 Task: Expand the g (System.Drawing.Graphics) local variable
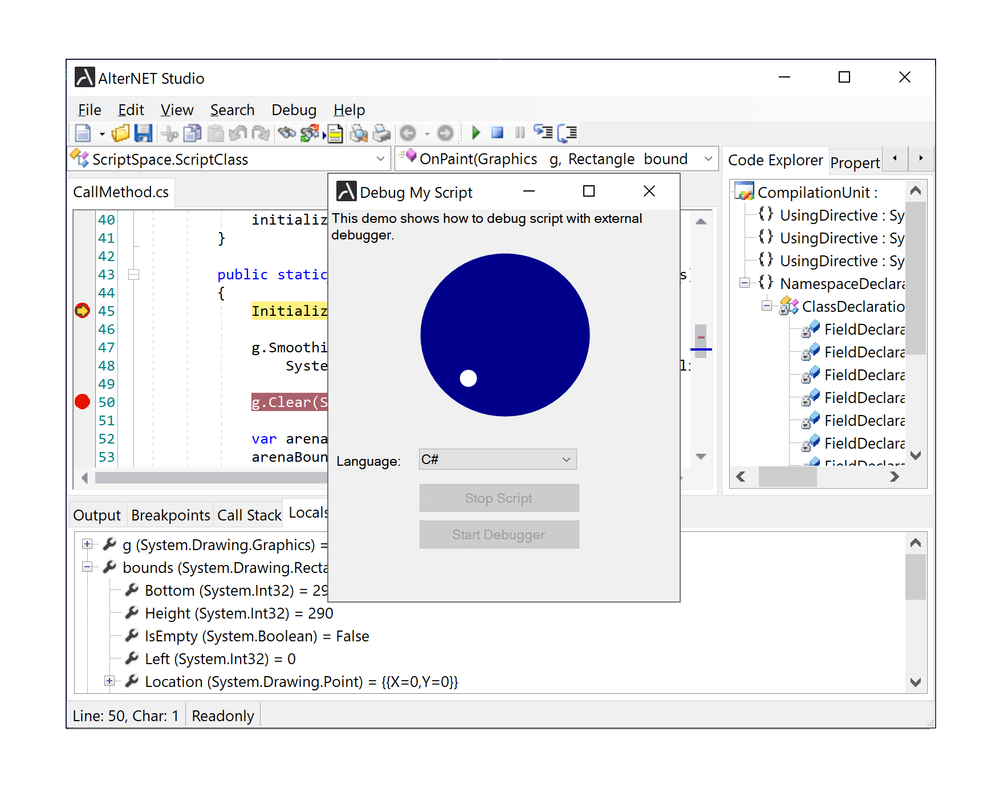click(87, 544)
